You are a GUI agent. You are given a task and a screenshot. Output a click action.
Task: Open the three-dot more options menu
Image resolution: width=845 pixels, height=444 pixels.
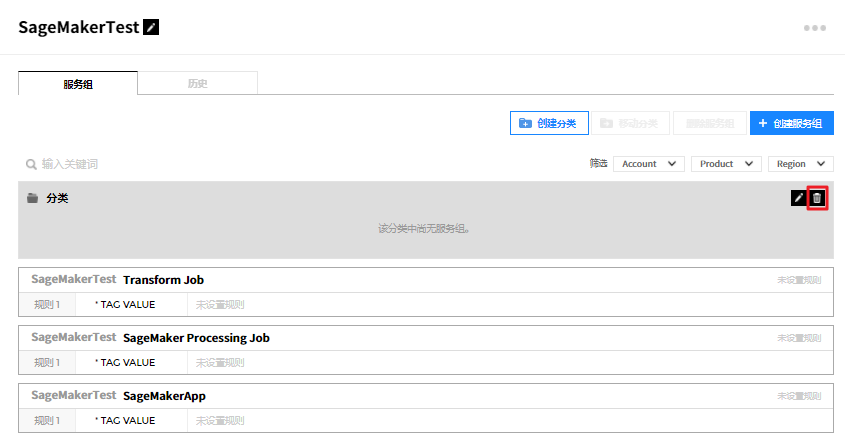pos(815,28)
